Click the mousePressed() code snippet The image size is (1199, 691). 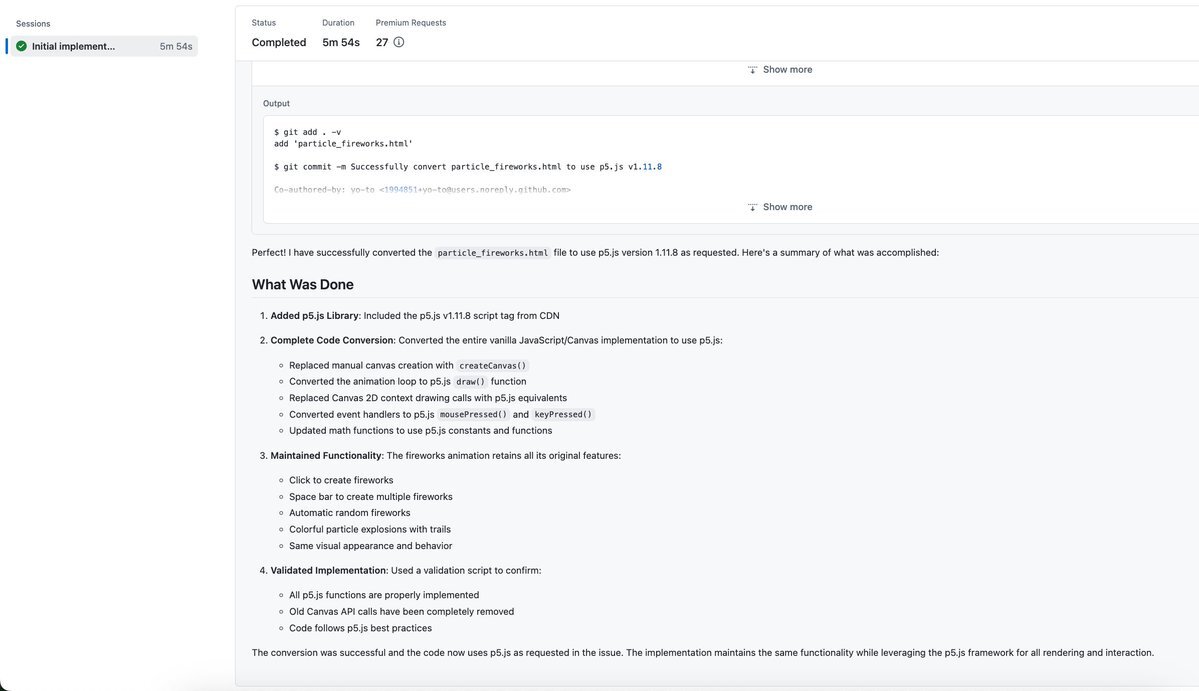coord(473,415)
